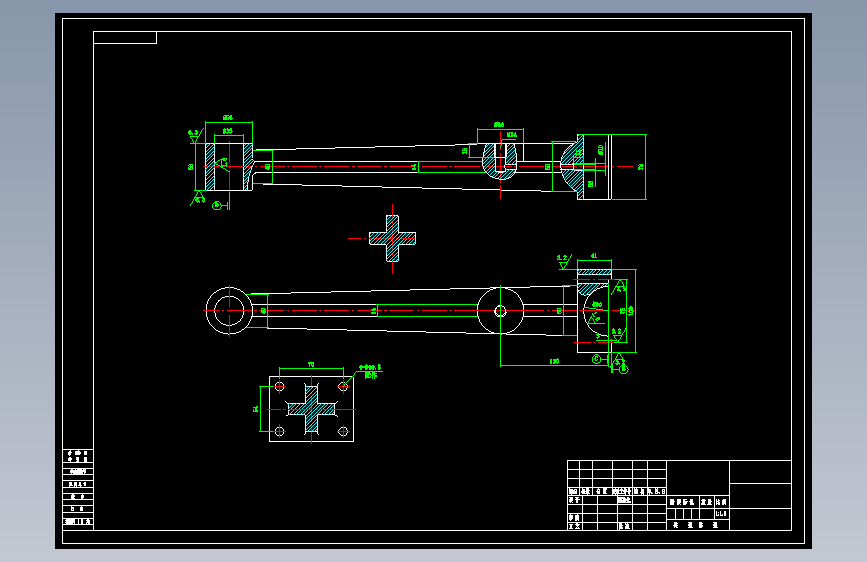Viewport: 867px width, 562px height.
Task: Select the datum circle below the left bushing
Action: [217, 206]
